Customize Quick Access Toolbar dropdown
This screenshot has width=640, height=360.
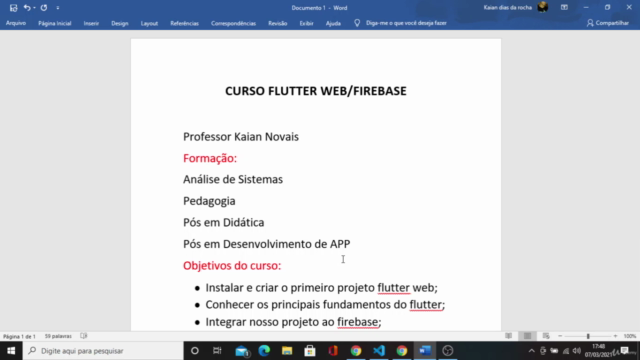tap(58, 8)
